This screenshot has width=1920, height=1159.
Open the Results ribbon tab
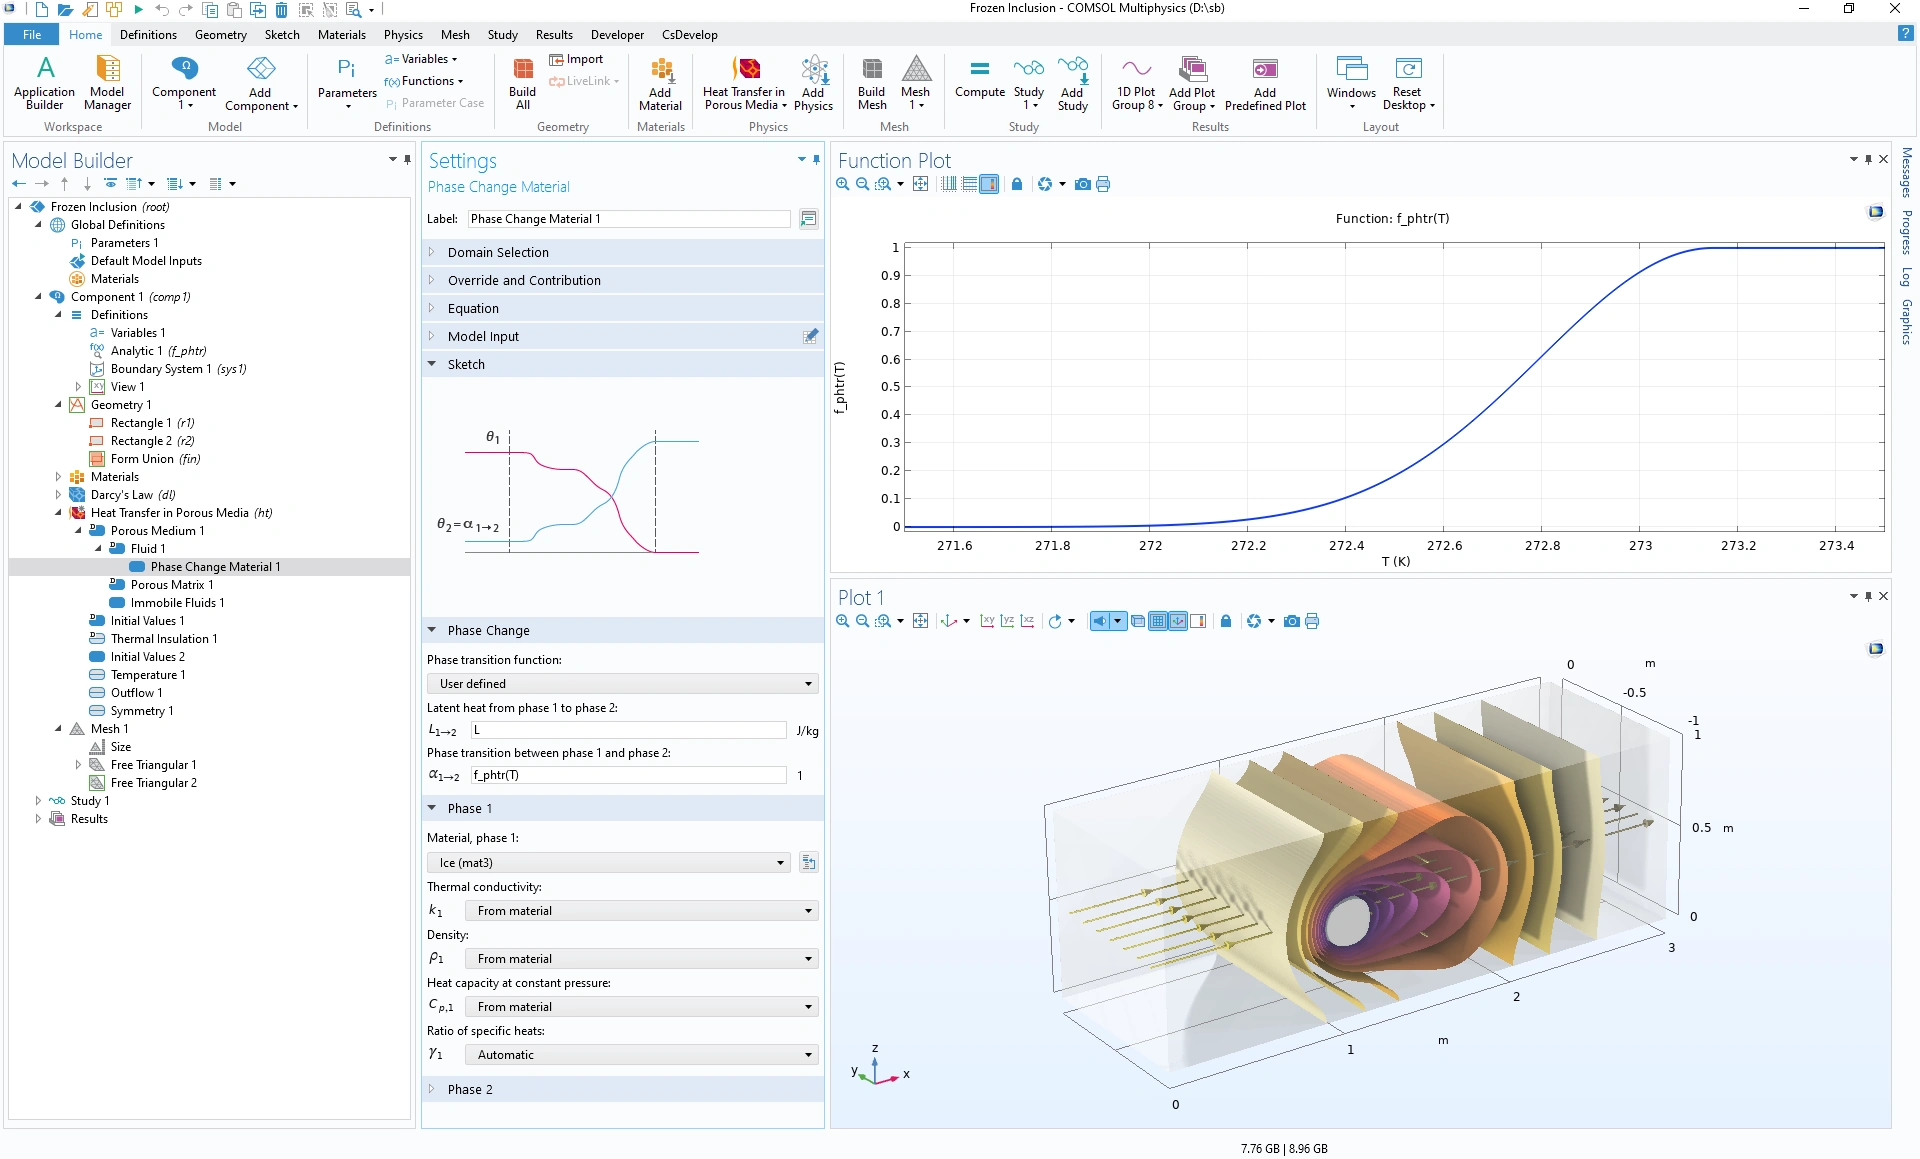tap(553, 34)
